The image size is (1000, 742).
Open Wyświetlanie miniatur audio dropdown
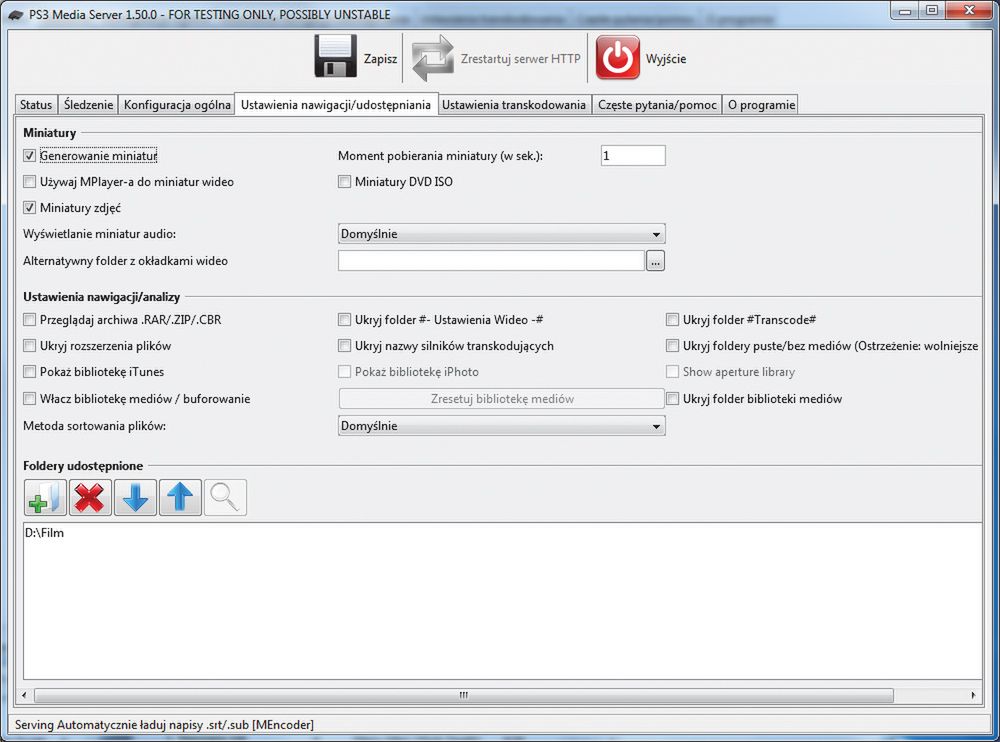(x=501, y=234)
